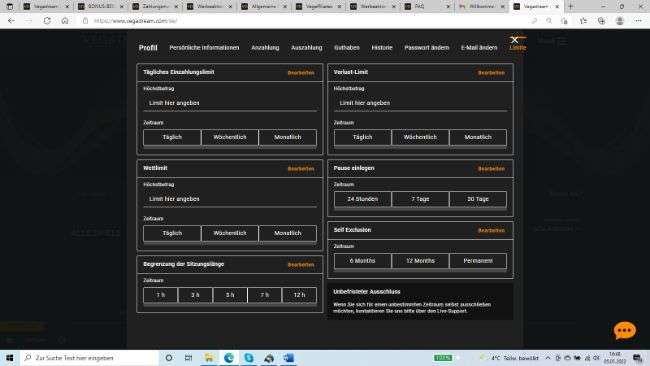Open a new browser tab with the plus icon

[x=570, y=7]
